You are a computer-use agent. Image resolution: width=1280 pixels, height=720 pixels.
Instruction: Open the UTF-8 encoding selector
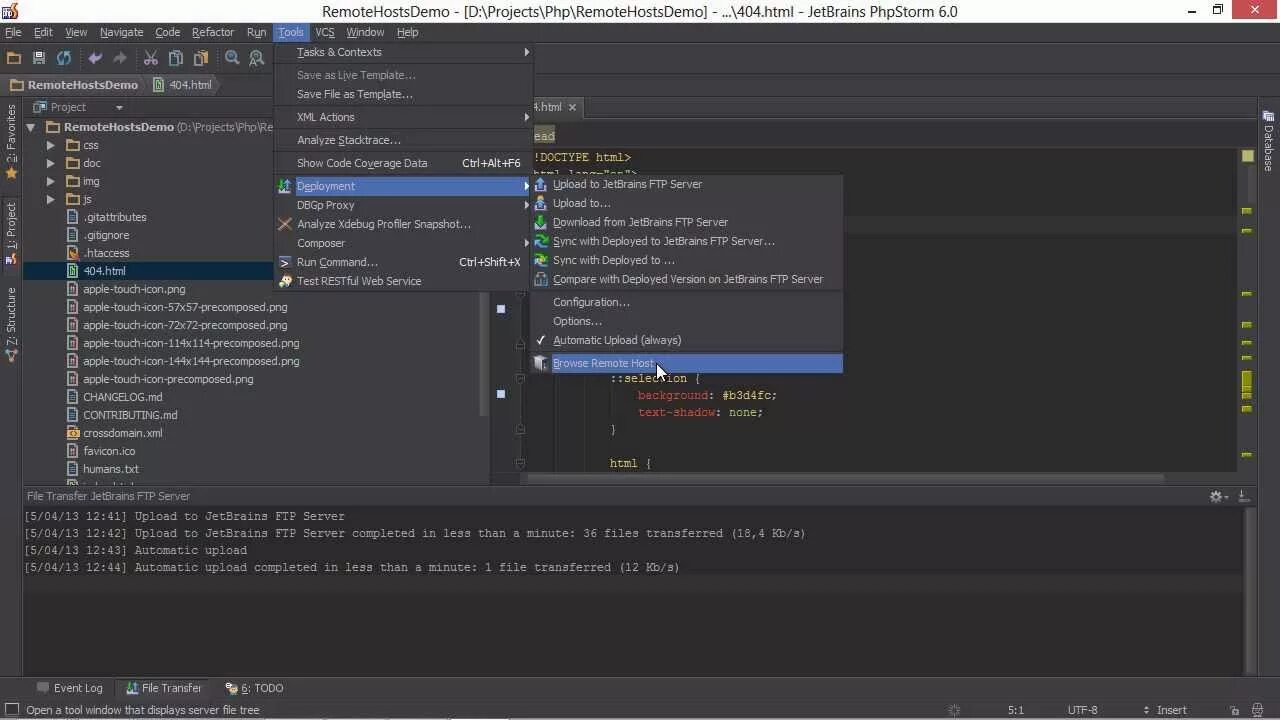click(x=1082, y=710)
